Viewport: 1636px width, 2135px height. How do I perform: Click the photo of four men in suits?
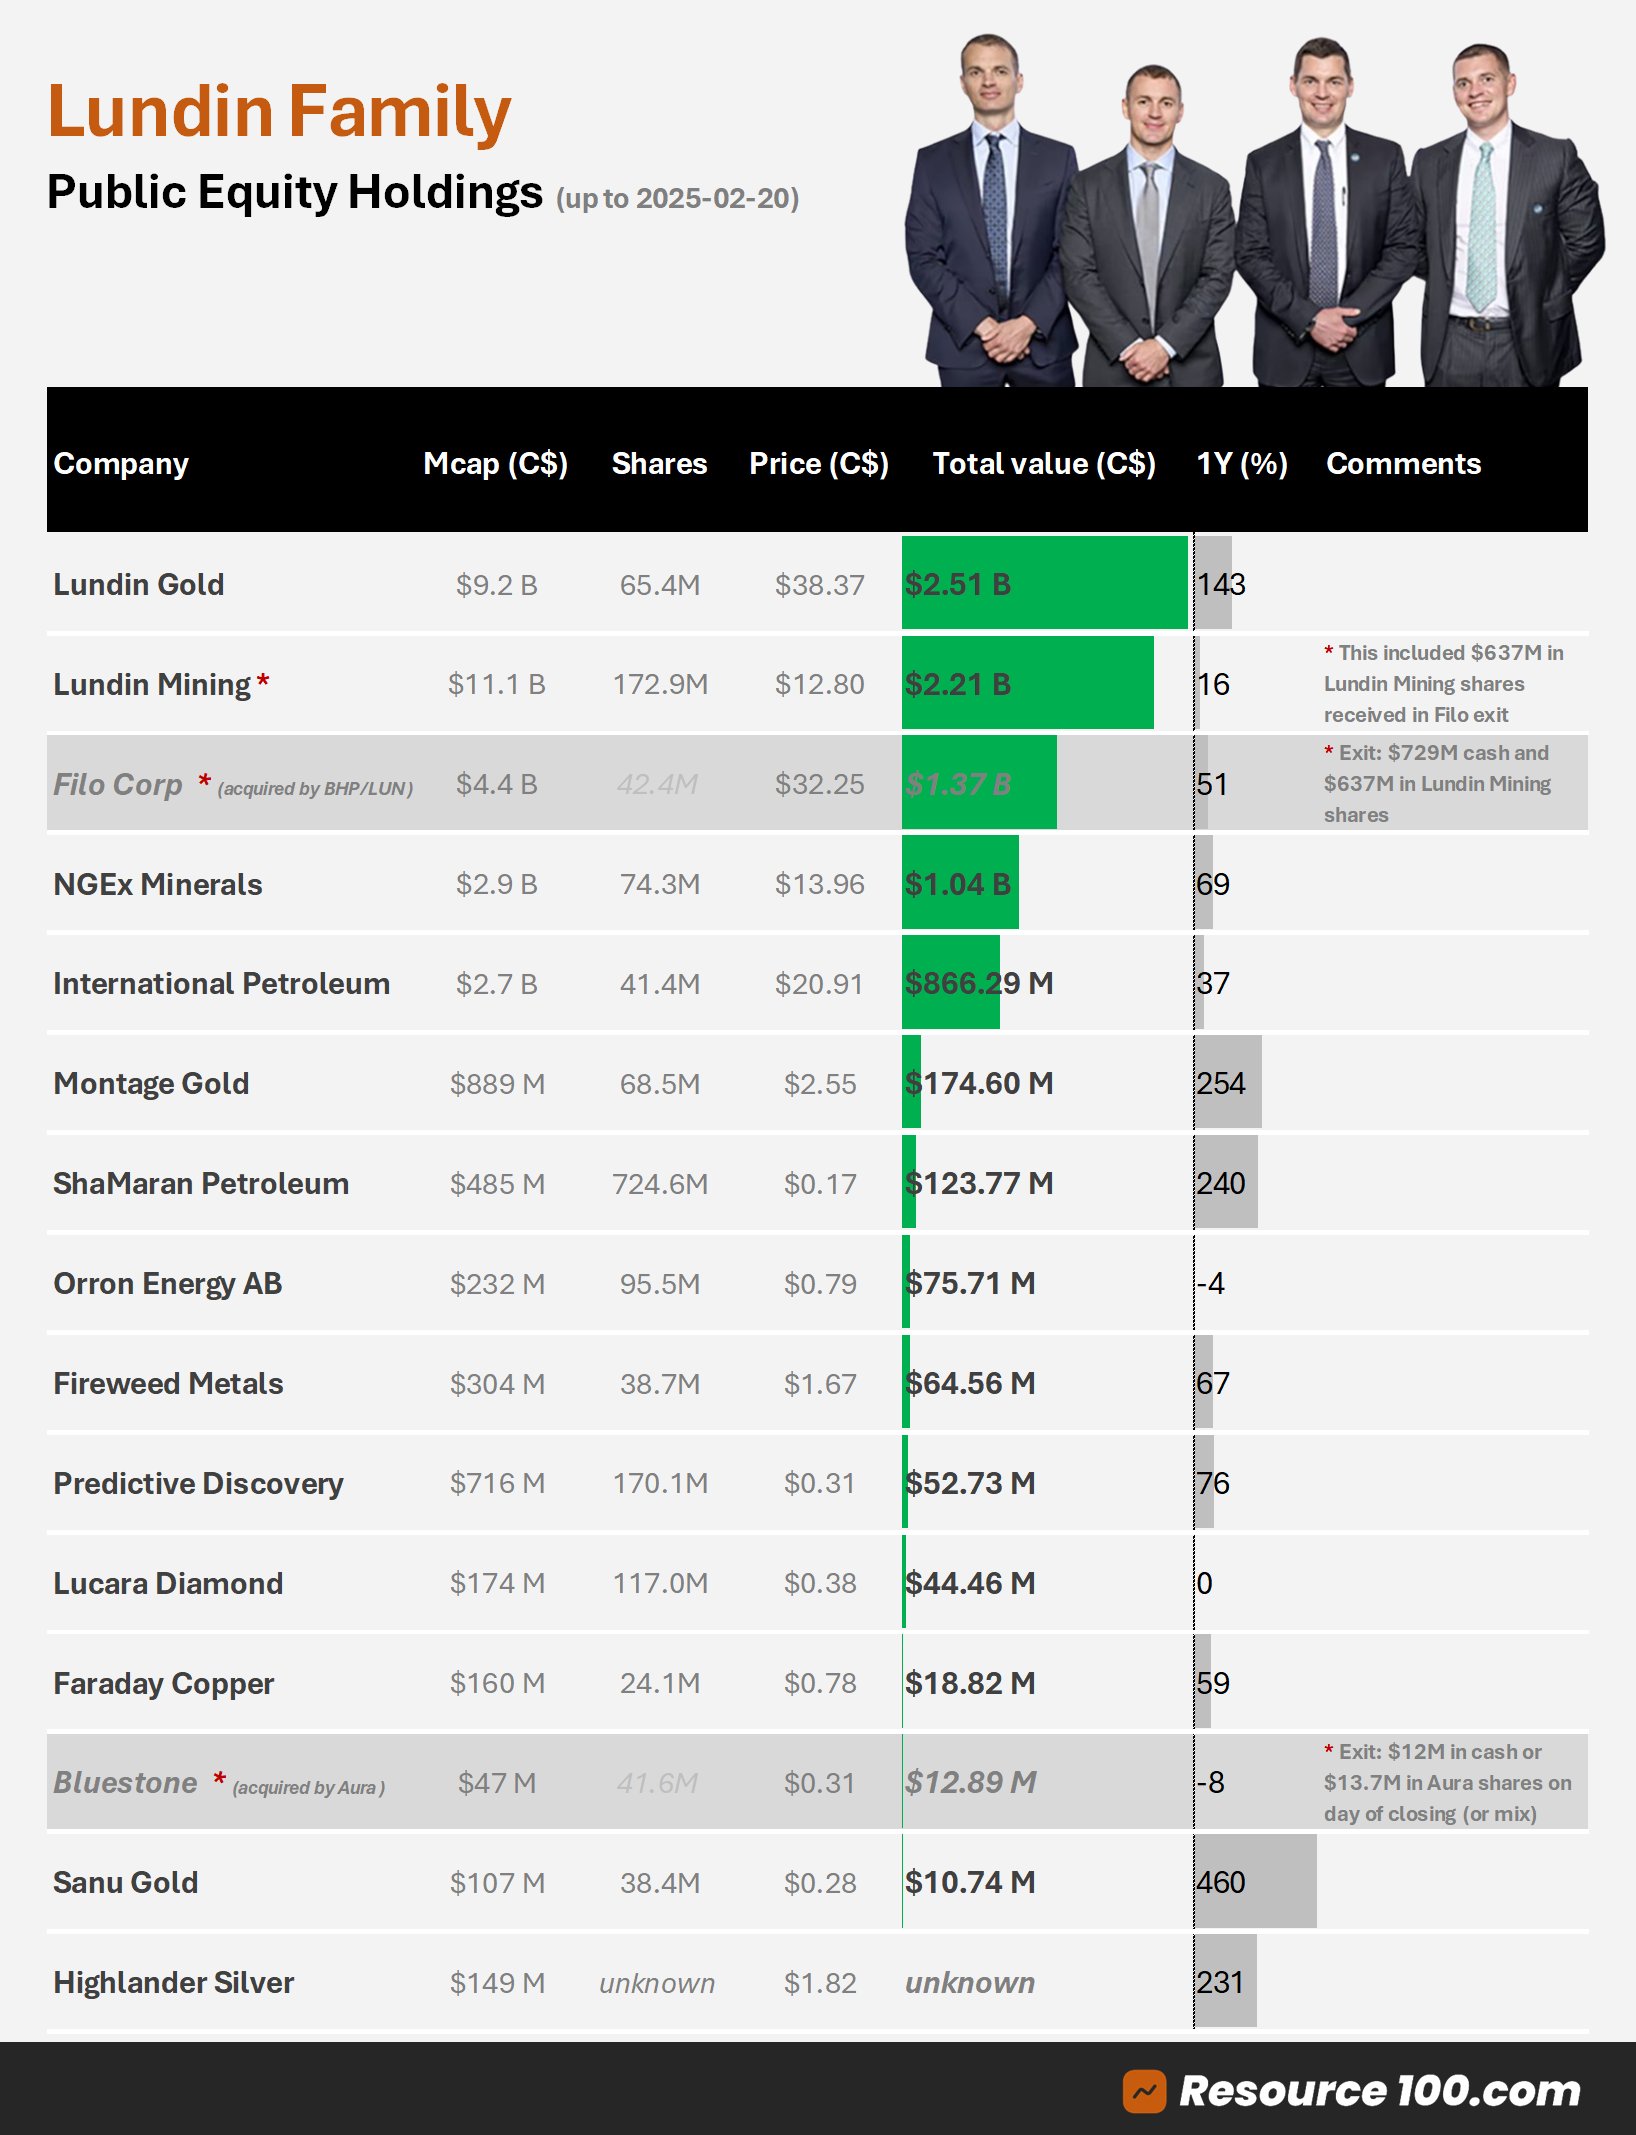1255,210
